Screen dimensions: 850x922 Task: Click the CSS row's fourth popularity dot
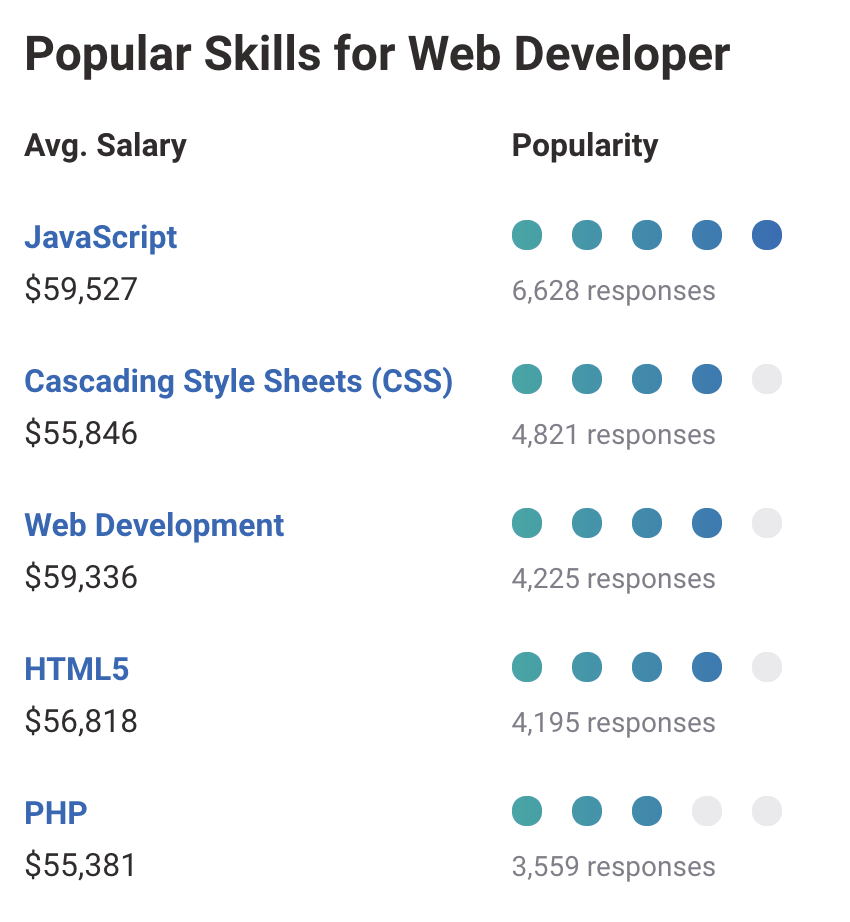click(x=707, y=379)
